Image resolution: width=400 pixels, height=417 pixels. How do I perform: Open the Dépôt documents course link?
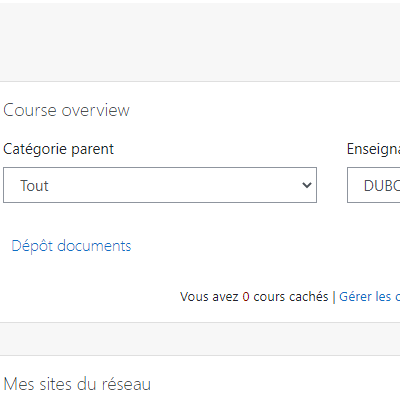tap(71, 246)
